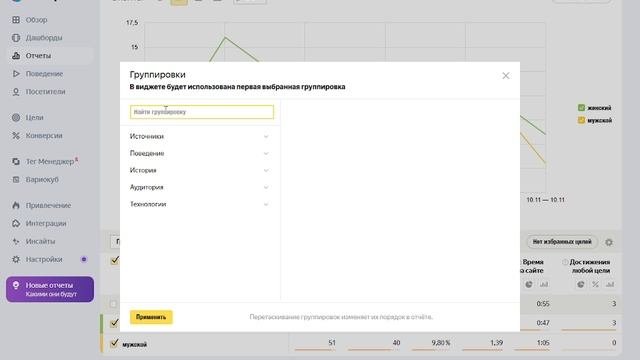
Task: Open Настройки gear icon in sidebar
Action: click(16, 259)
